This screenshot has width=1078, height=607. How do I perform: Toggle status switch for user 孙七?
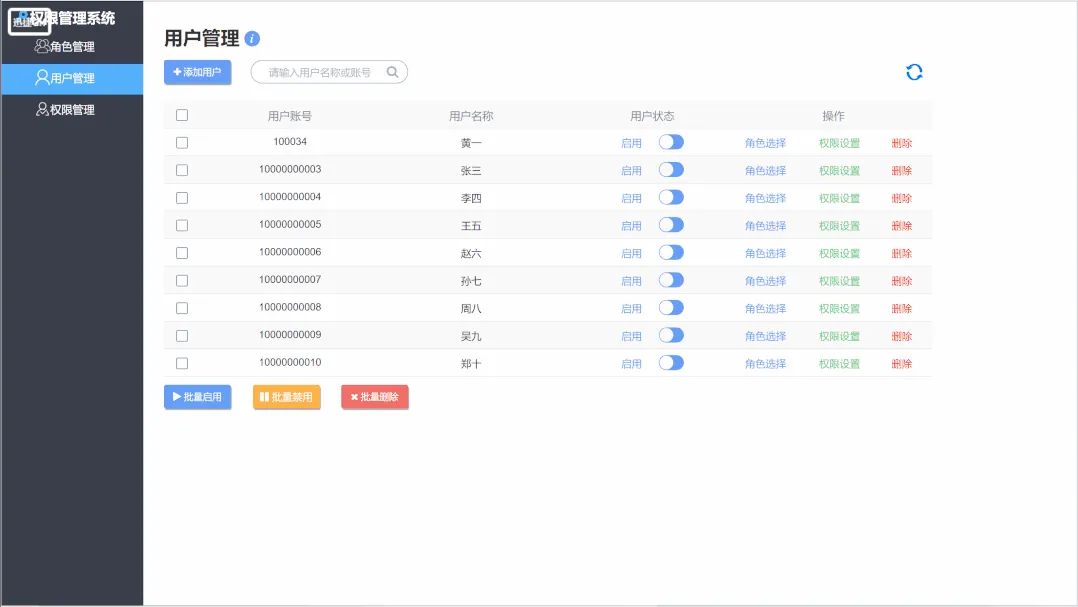[x=671, y=280]
